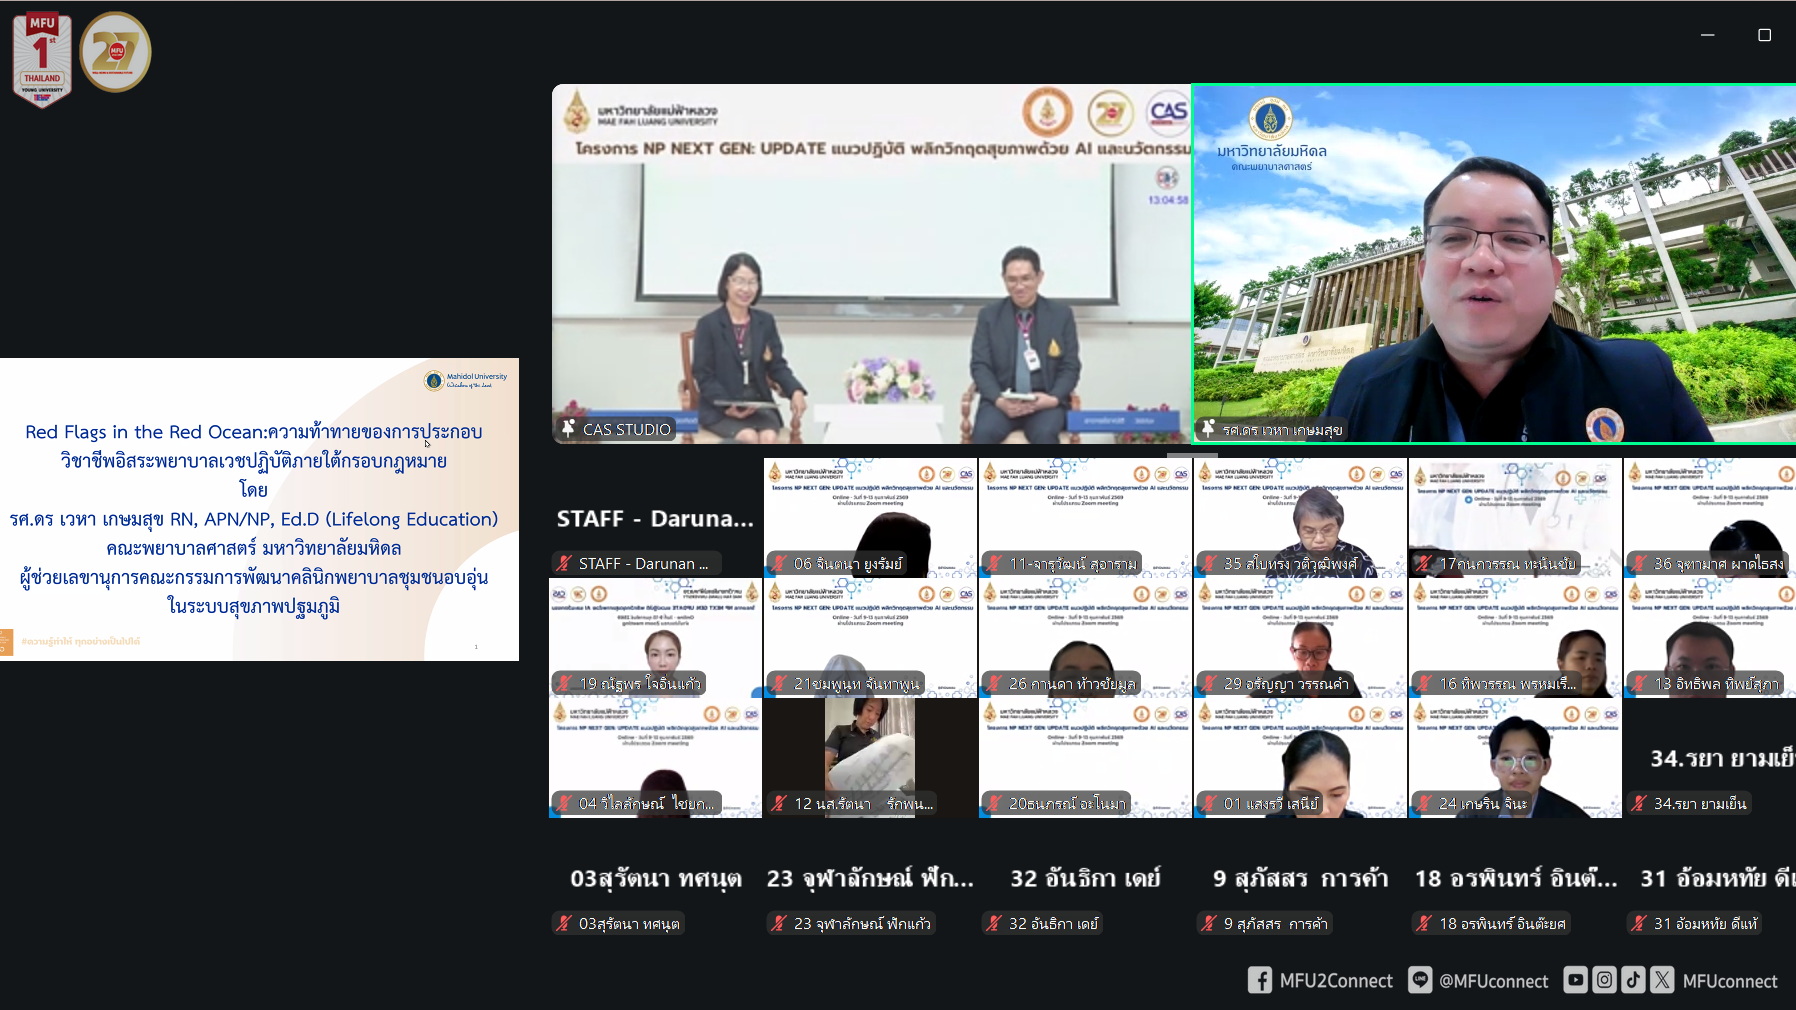Toggle muted mic icon for STAFF - Darunan
The image size is (1796, 1010).
[x=565, y=564]
